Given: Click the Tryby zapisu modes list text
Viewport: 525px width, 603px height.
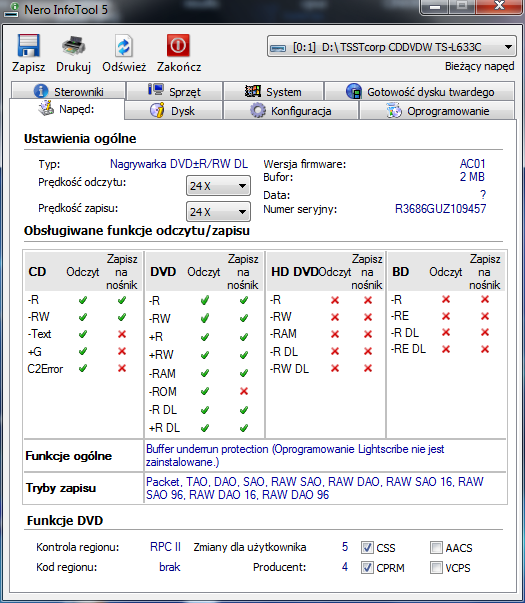Looking at the screenshot, I should coord(315,488).
